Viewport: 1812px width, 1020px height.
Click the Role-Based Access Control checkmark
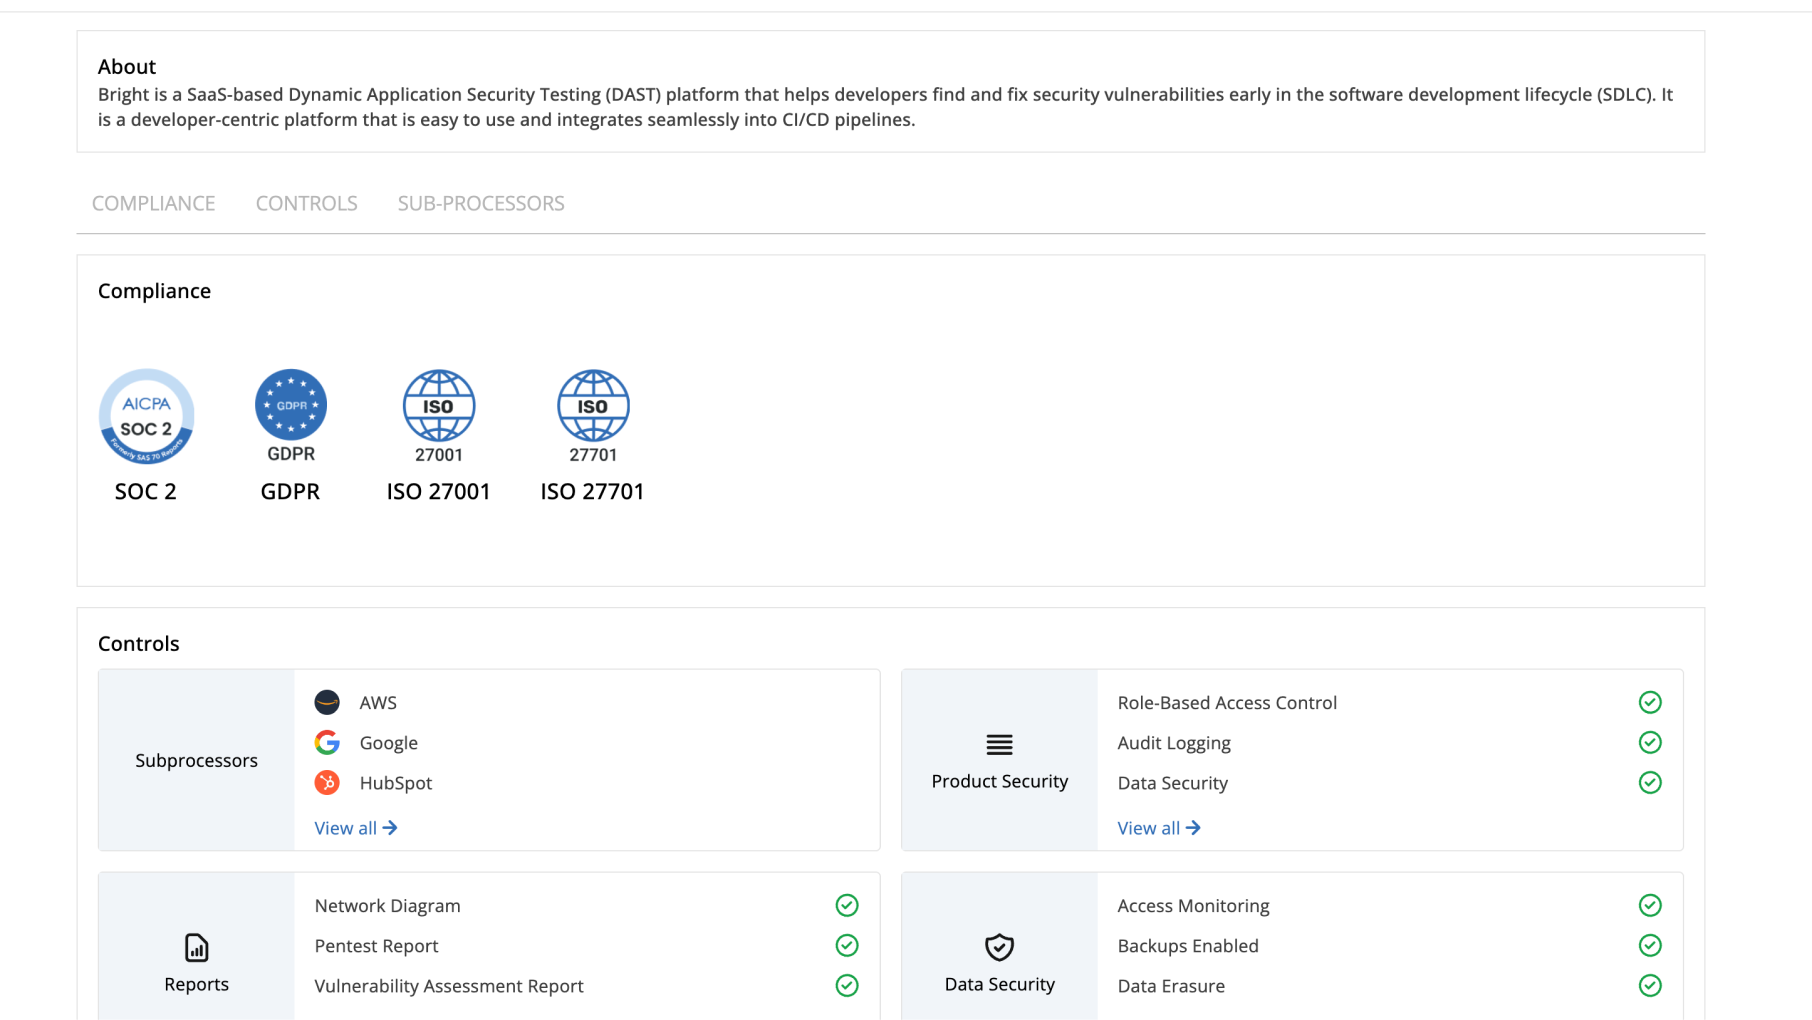click(x=1650, y=702)
